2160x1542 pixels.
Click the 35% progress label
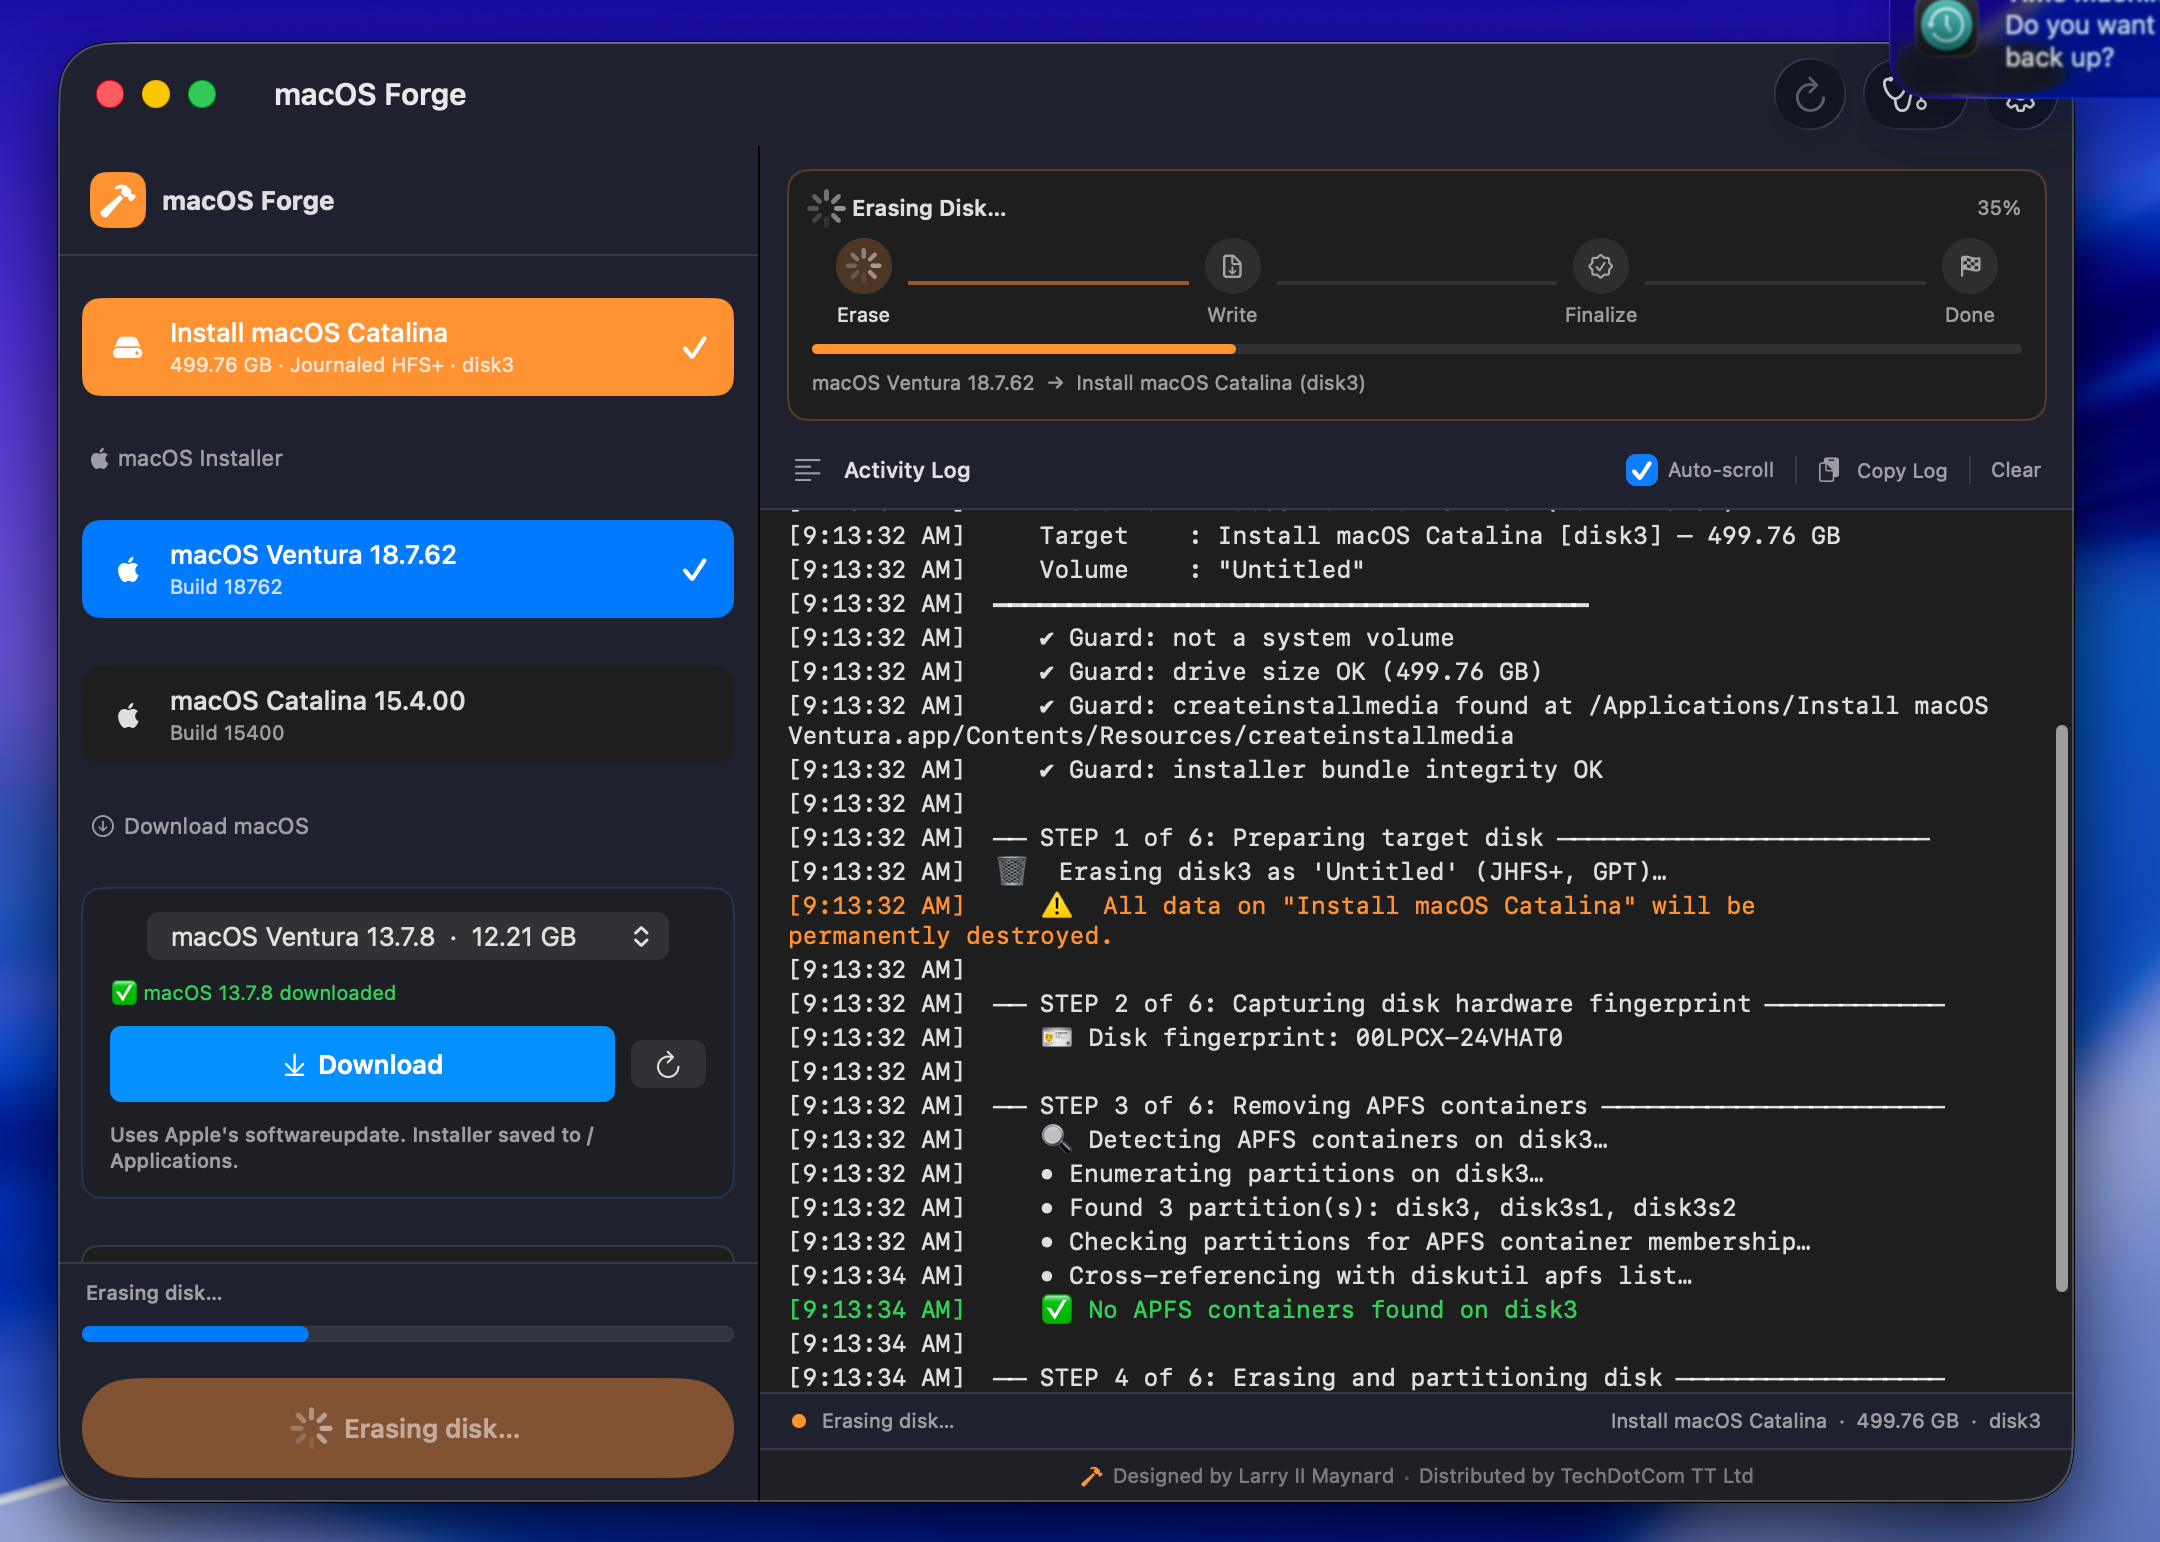[x=1998, y=208]
